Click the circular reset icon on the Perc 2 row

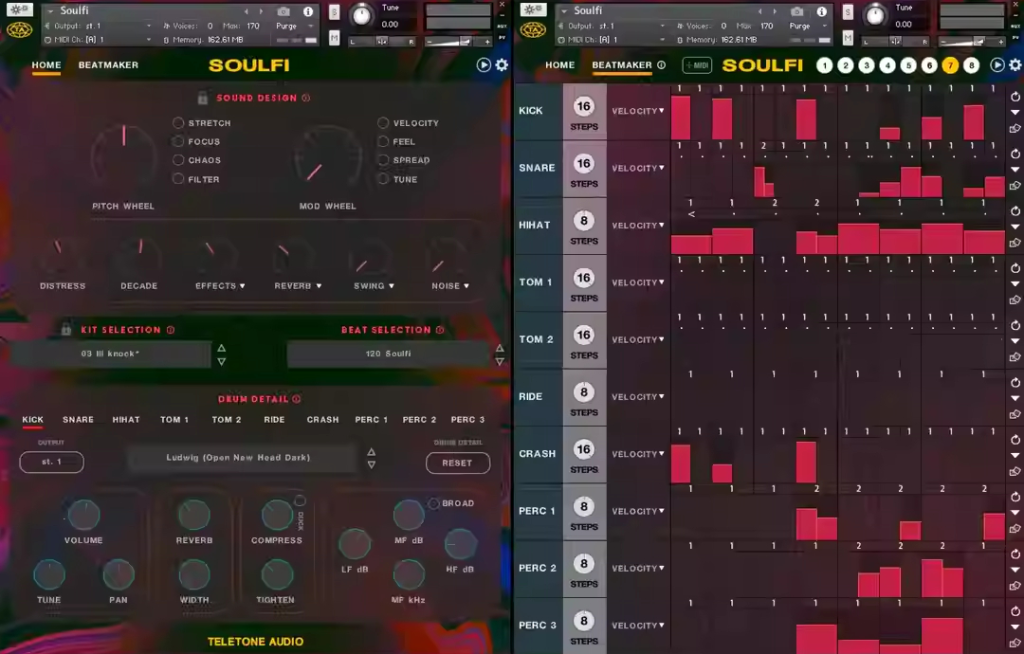1015,554
